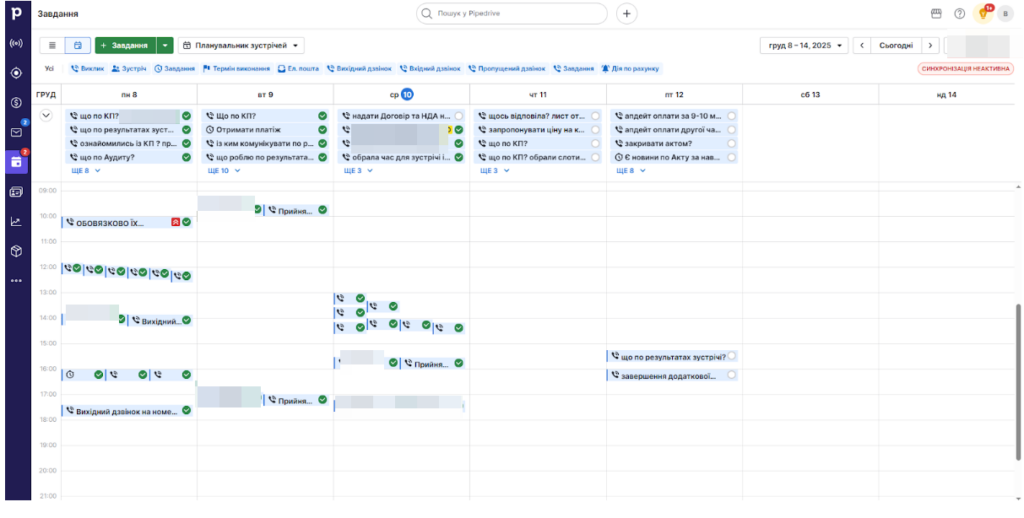1024x518 pixels.
Task: Switch to calendar view icon
Action: [78, 46]
